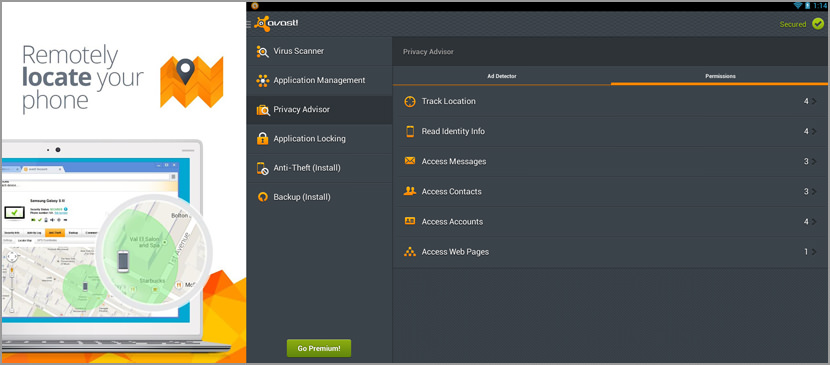This screenshot has height=365, width=830.
Task: Click the avast! logo
Action: pos(276,24)
